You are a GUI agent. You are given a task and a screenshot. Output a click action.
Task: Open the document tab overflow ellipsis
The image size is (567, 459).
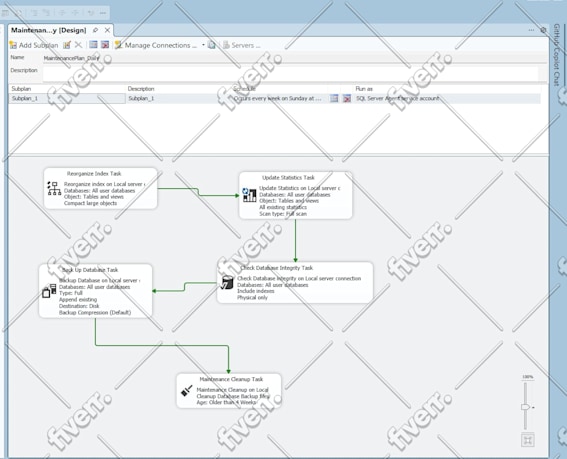coord(531,30)
